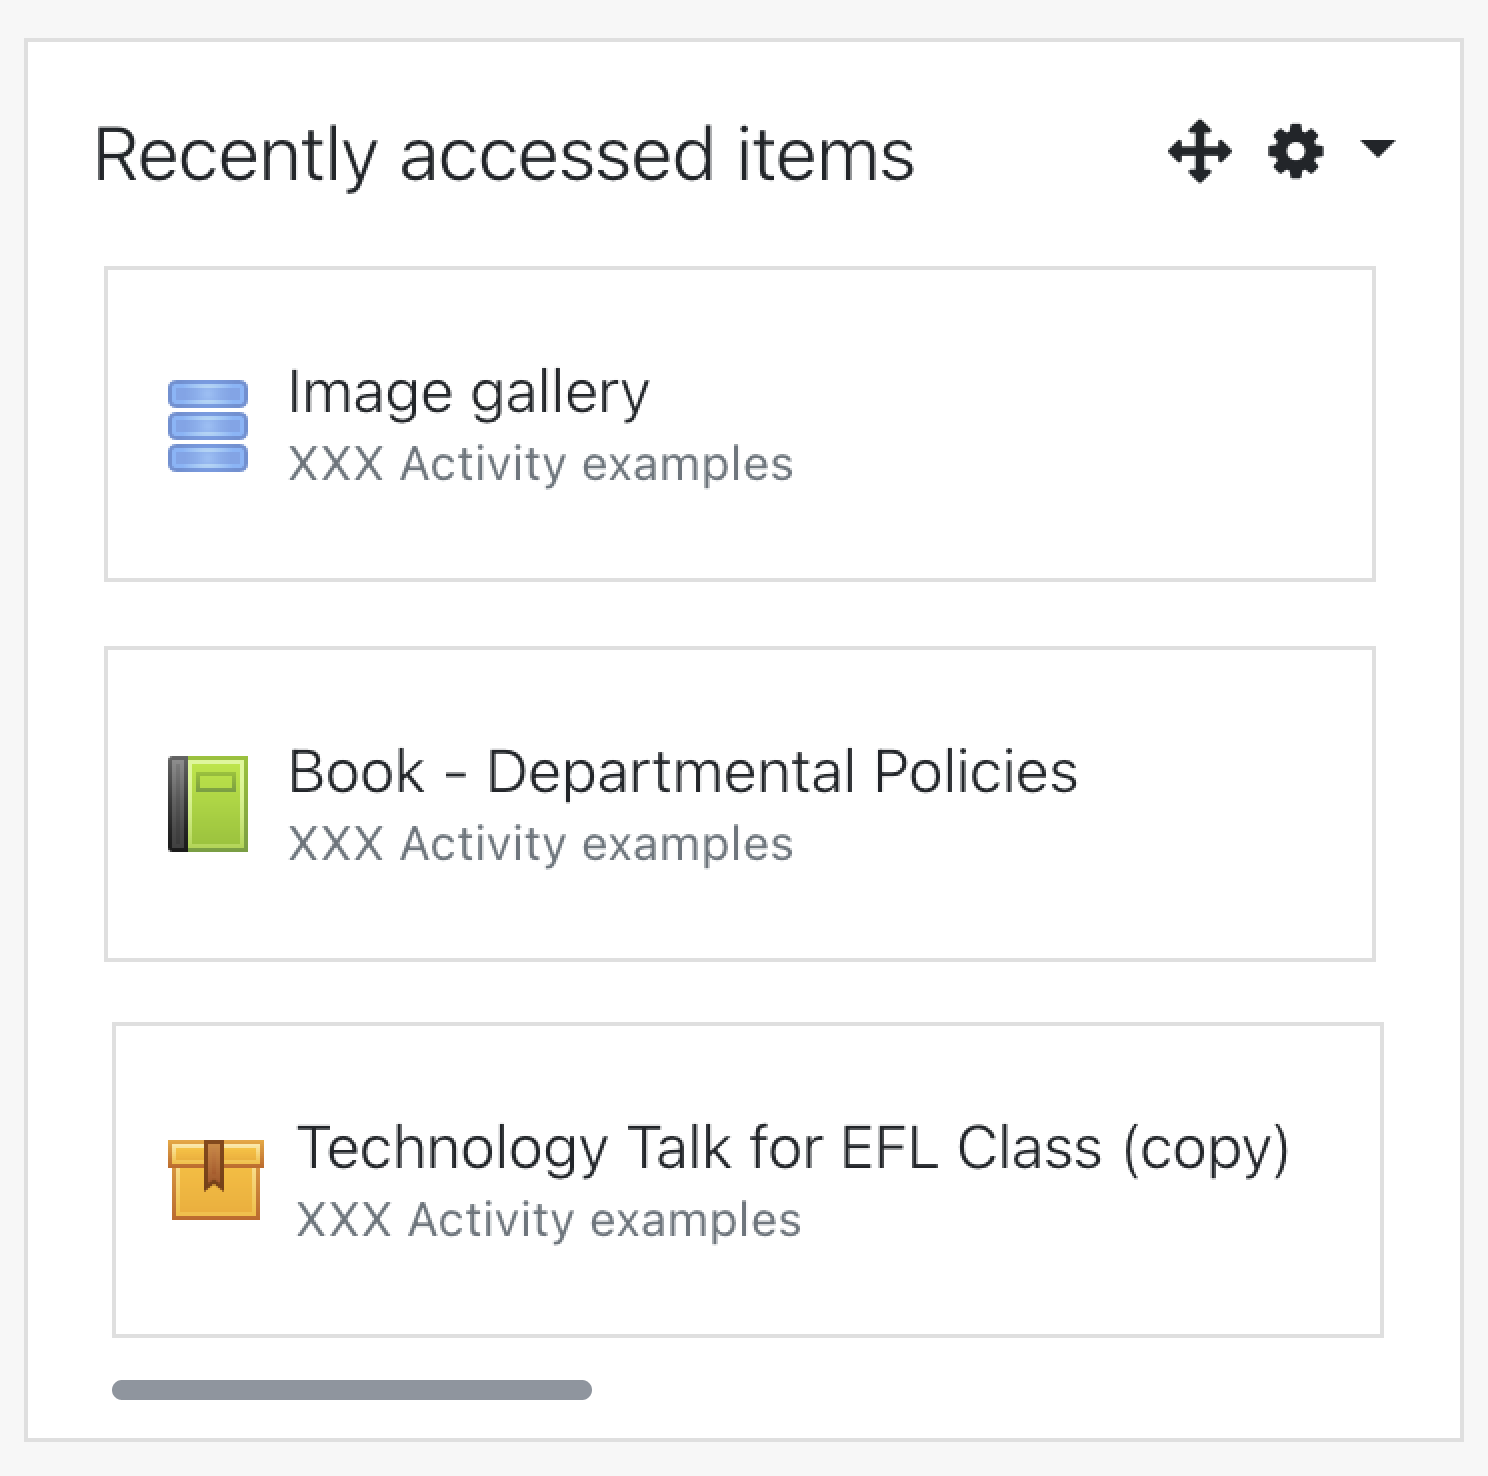Viewport: 1488px width, 1476px height.
Task: Click the move block crosshair icon
Action: click(x=1199, y=152)
